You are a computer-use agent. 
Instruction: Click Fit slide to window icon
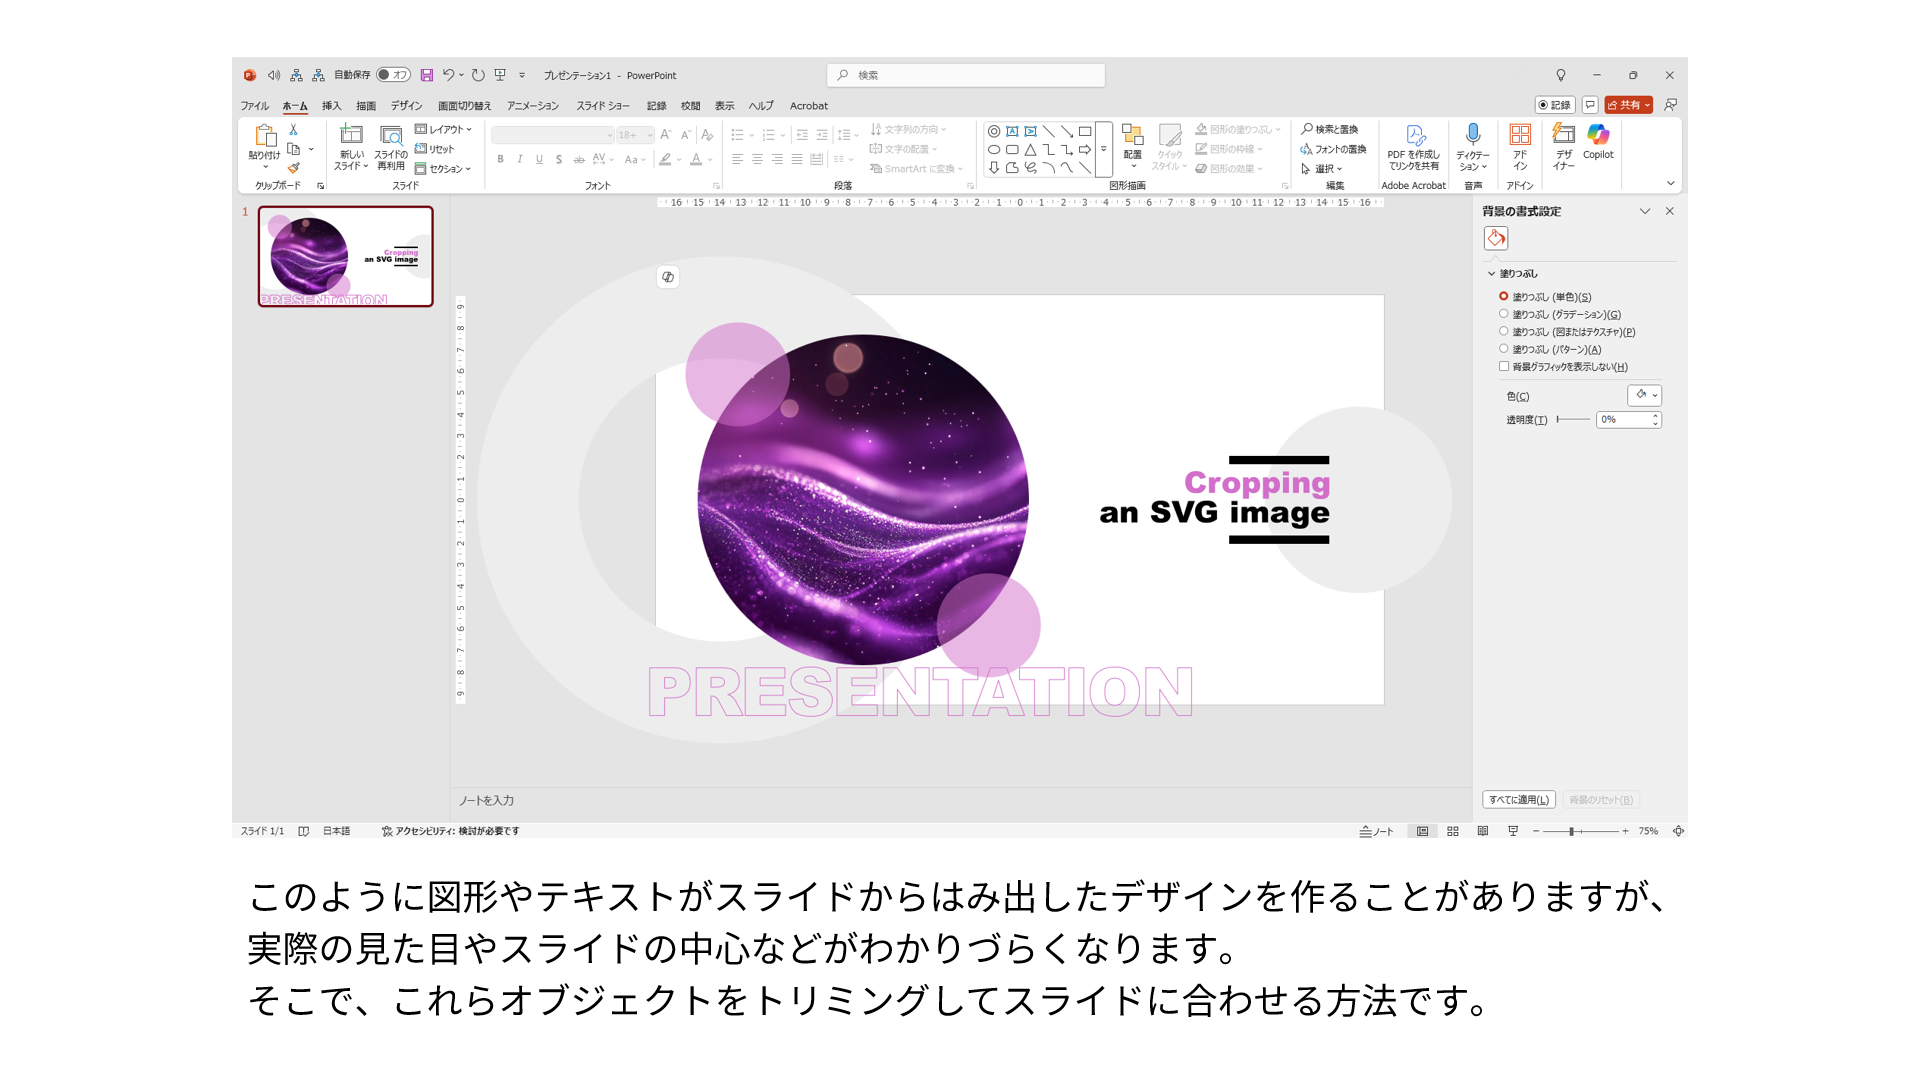coord(1679,831)
